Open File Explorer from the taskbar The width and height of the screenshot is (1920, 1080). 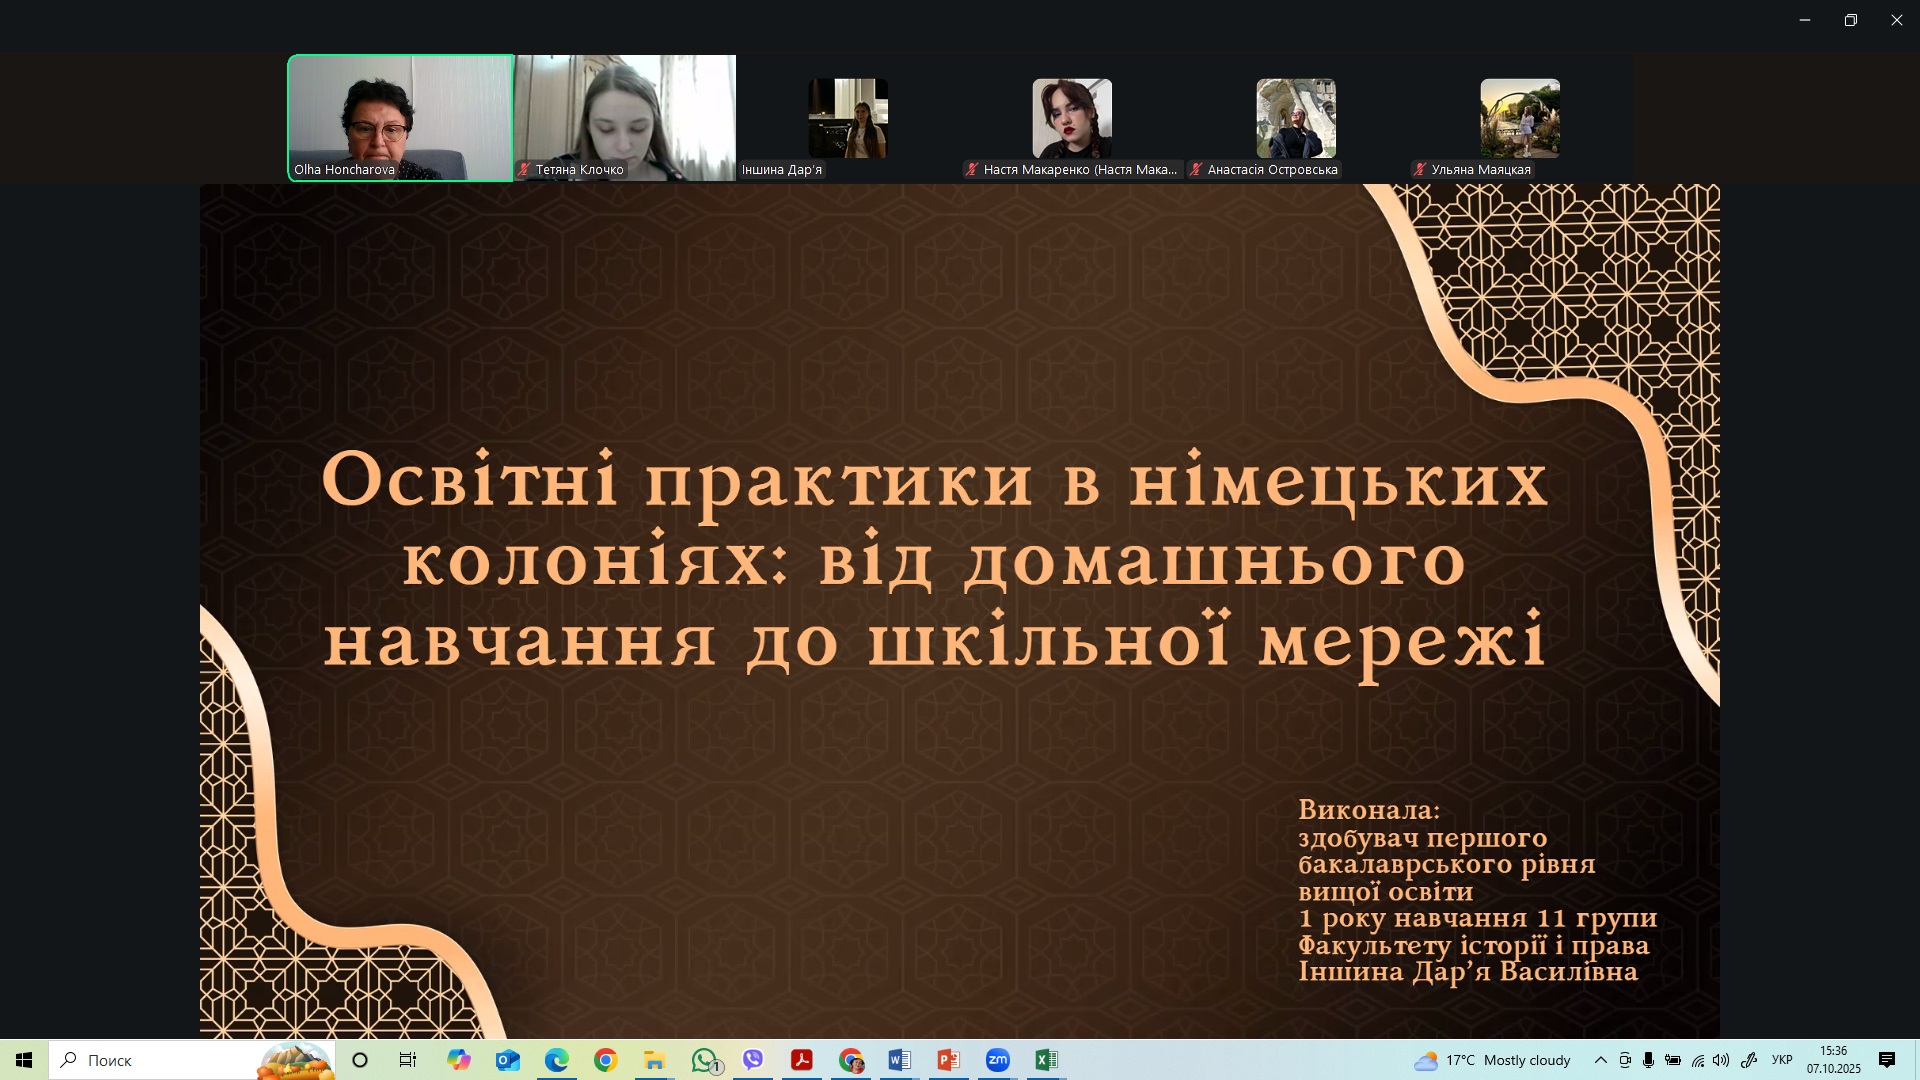(x=654, y=1060)
